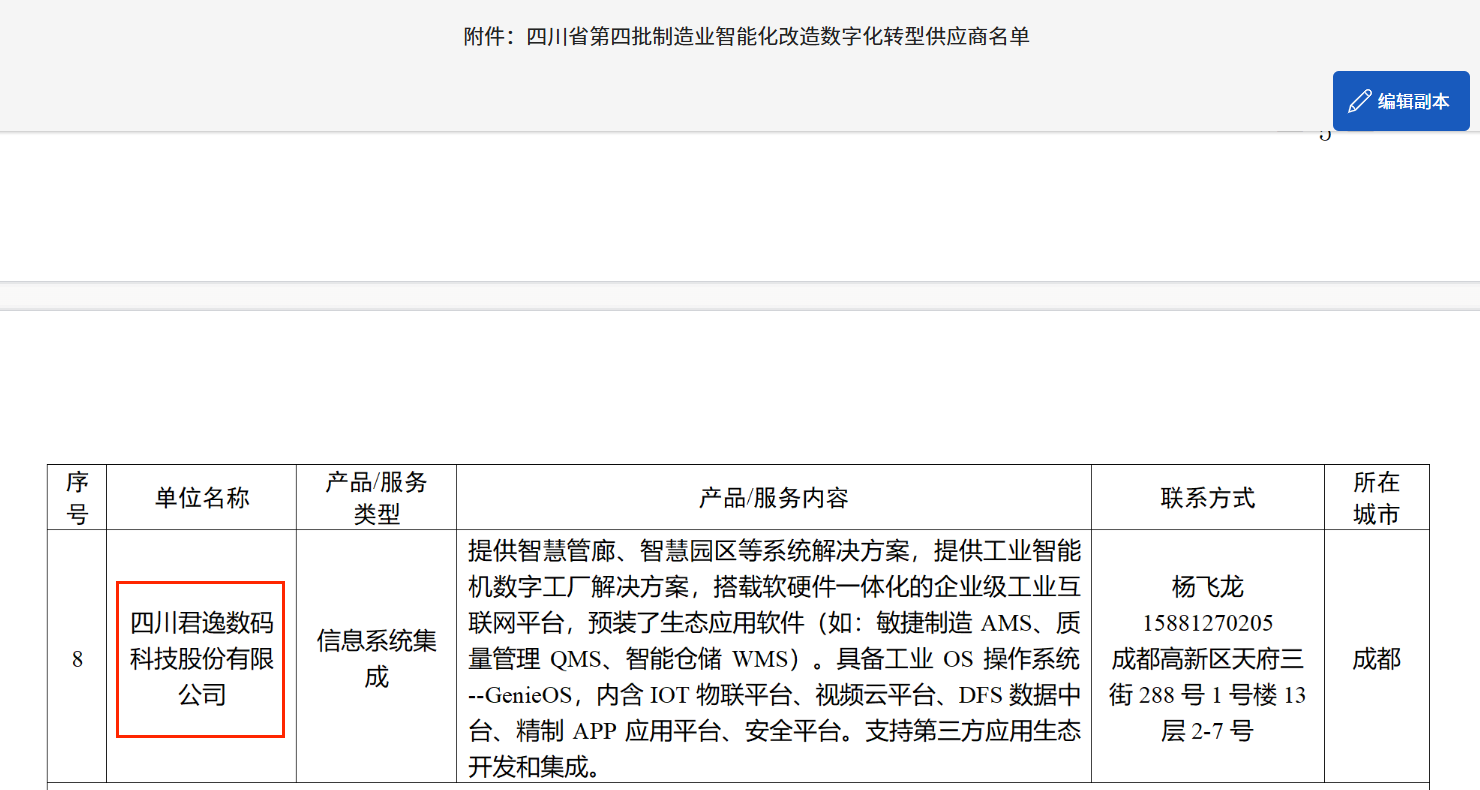1480x790 pixels.
Task: Click the 所在城市 column header
Action: [1376, 498]
